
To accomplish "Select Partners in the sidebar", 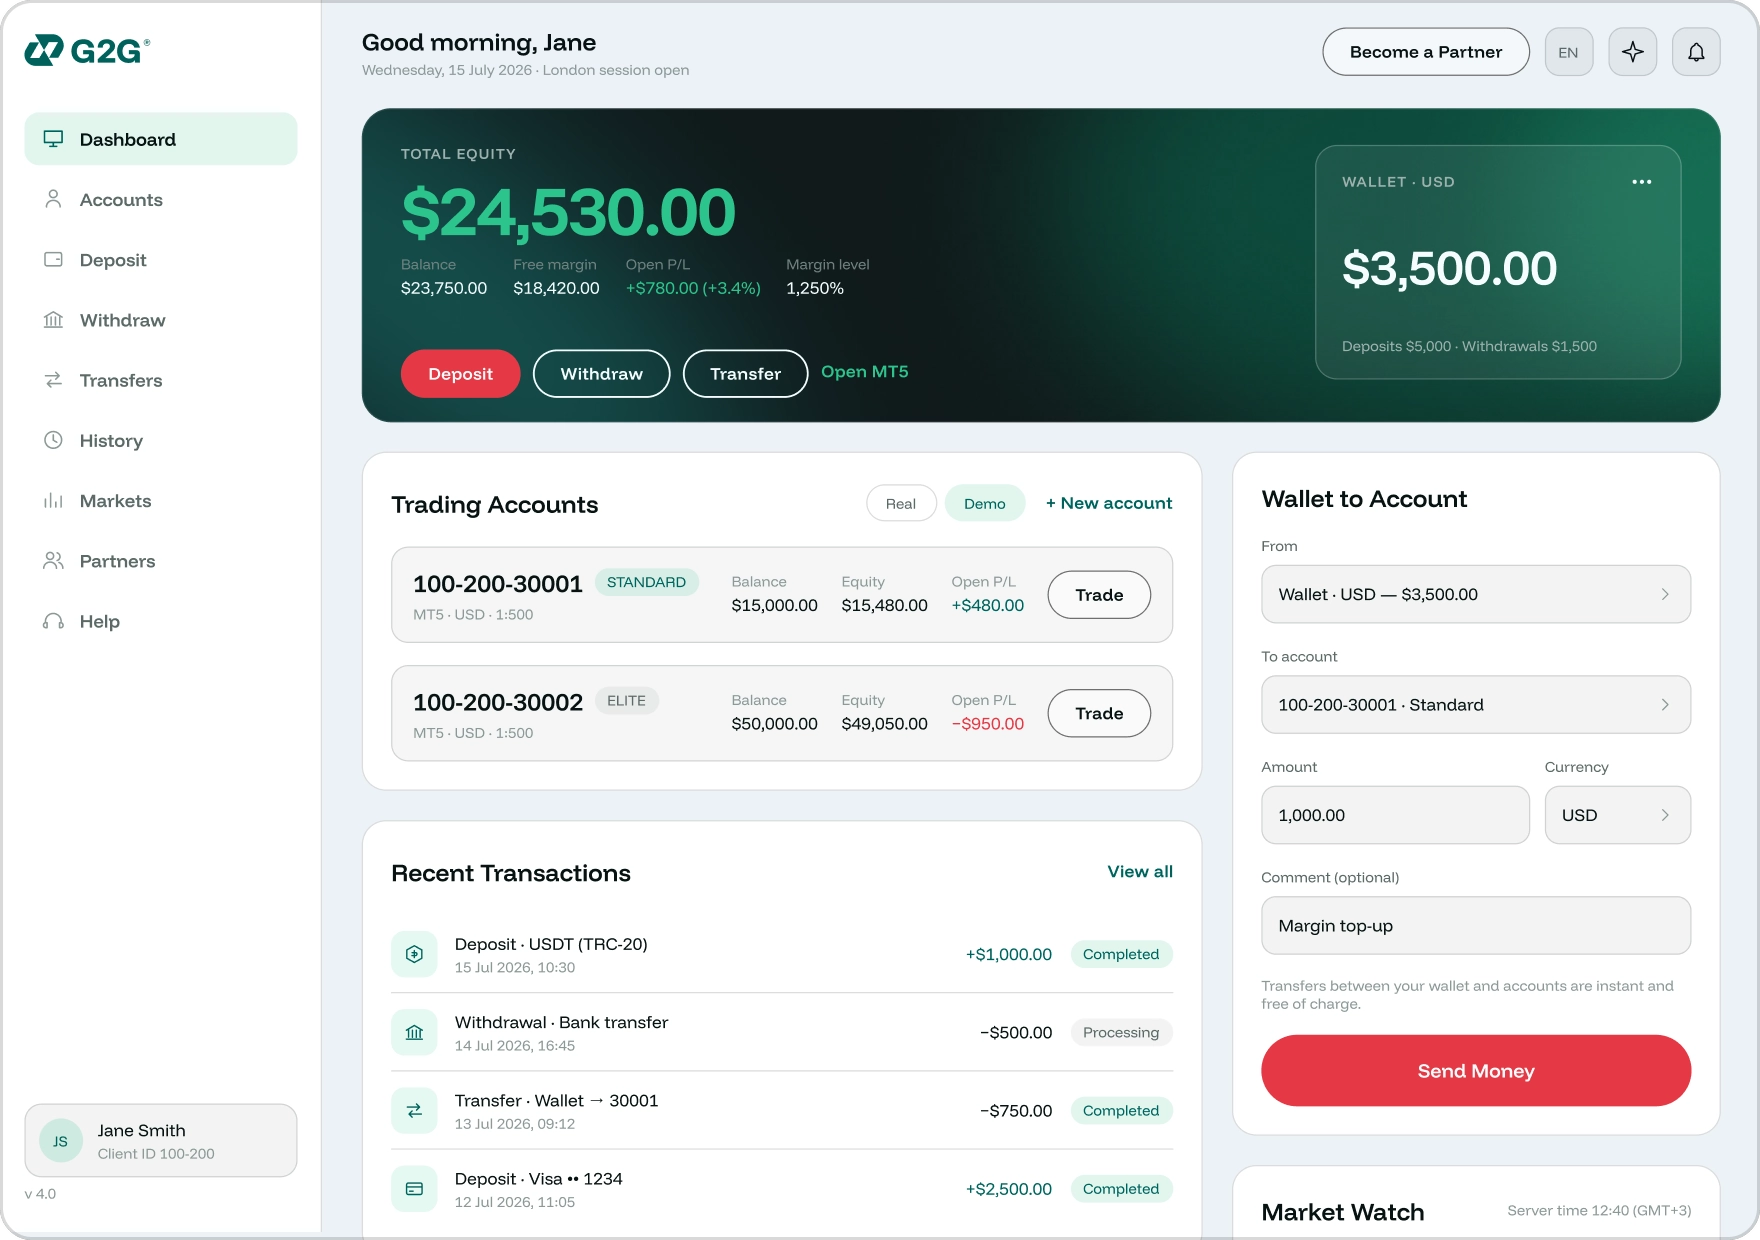I will (x=161, y=561).
